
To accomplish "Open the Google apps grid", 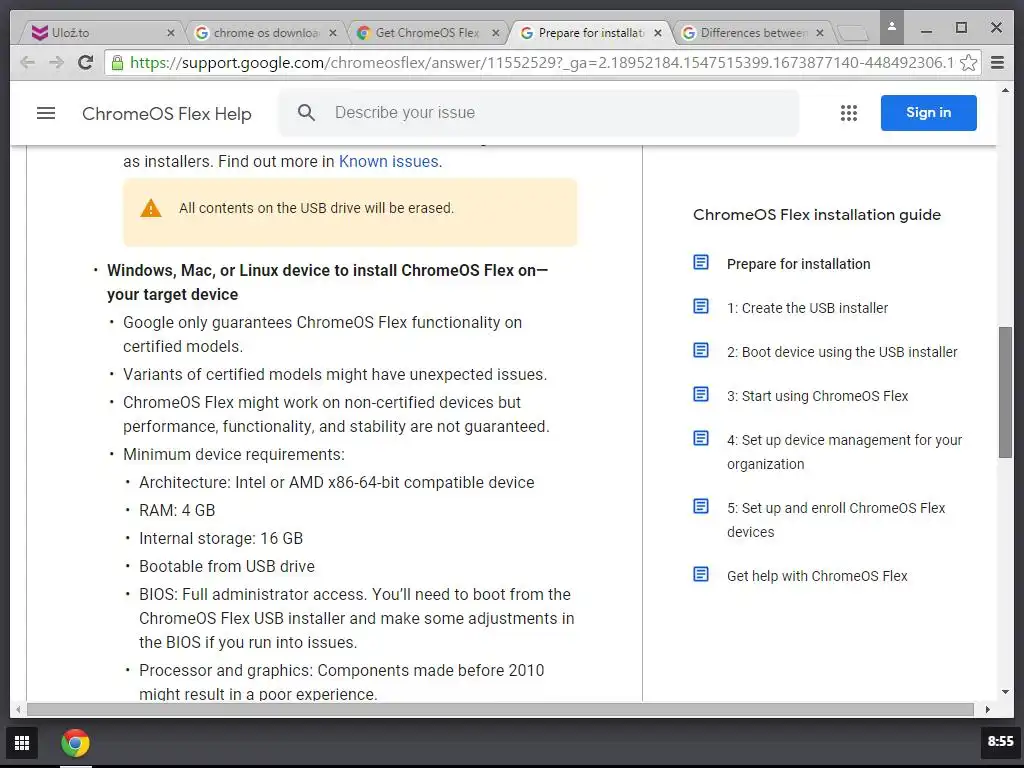I will pos(848,113).
